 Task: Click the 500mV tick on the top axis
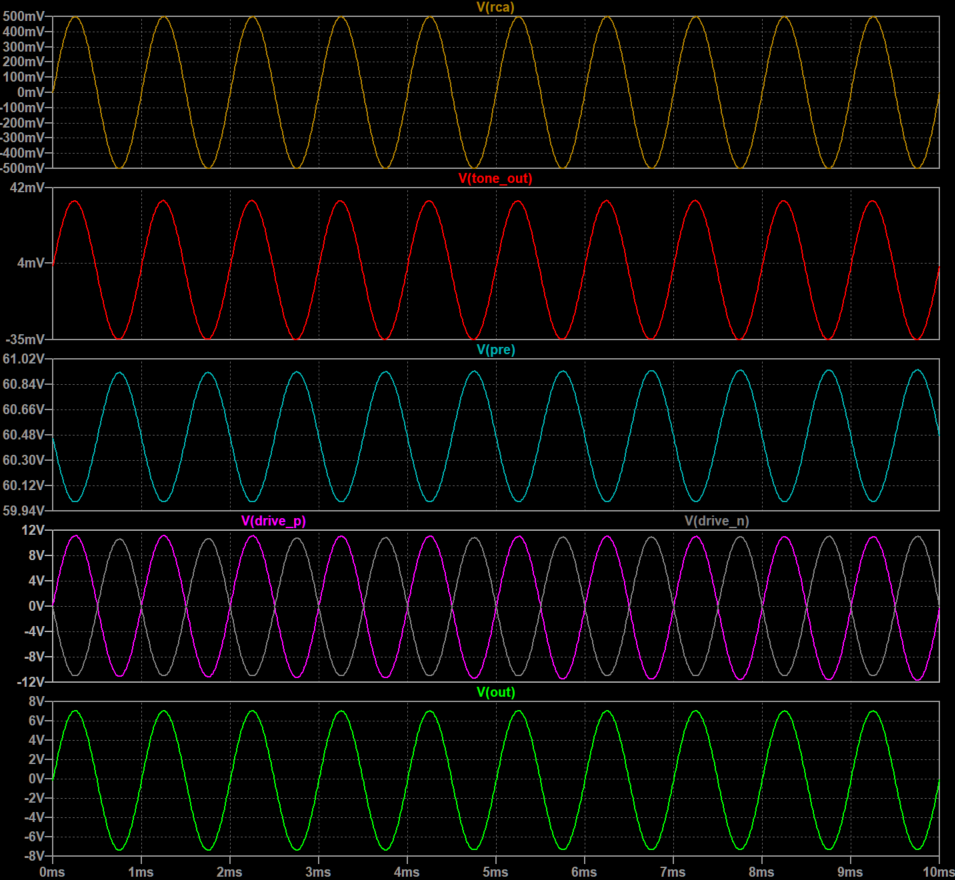(25, 17)
